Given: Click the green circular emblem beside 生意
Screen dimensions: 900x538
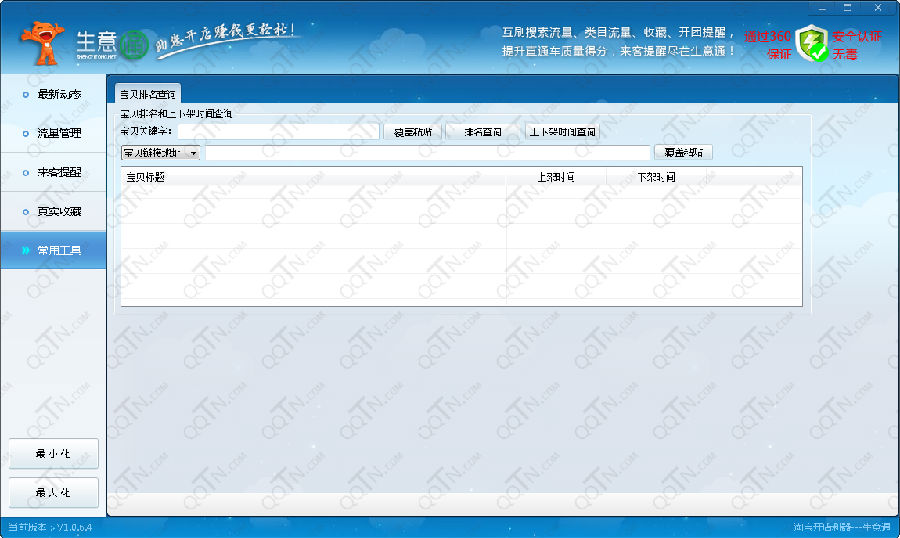Looking at the screenshot, I should coord(134,45).
